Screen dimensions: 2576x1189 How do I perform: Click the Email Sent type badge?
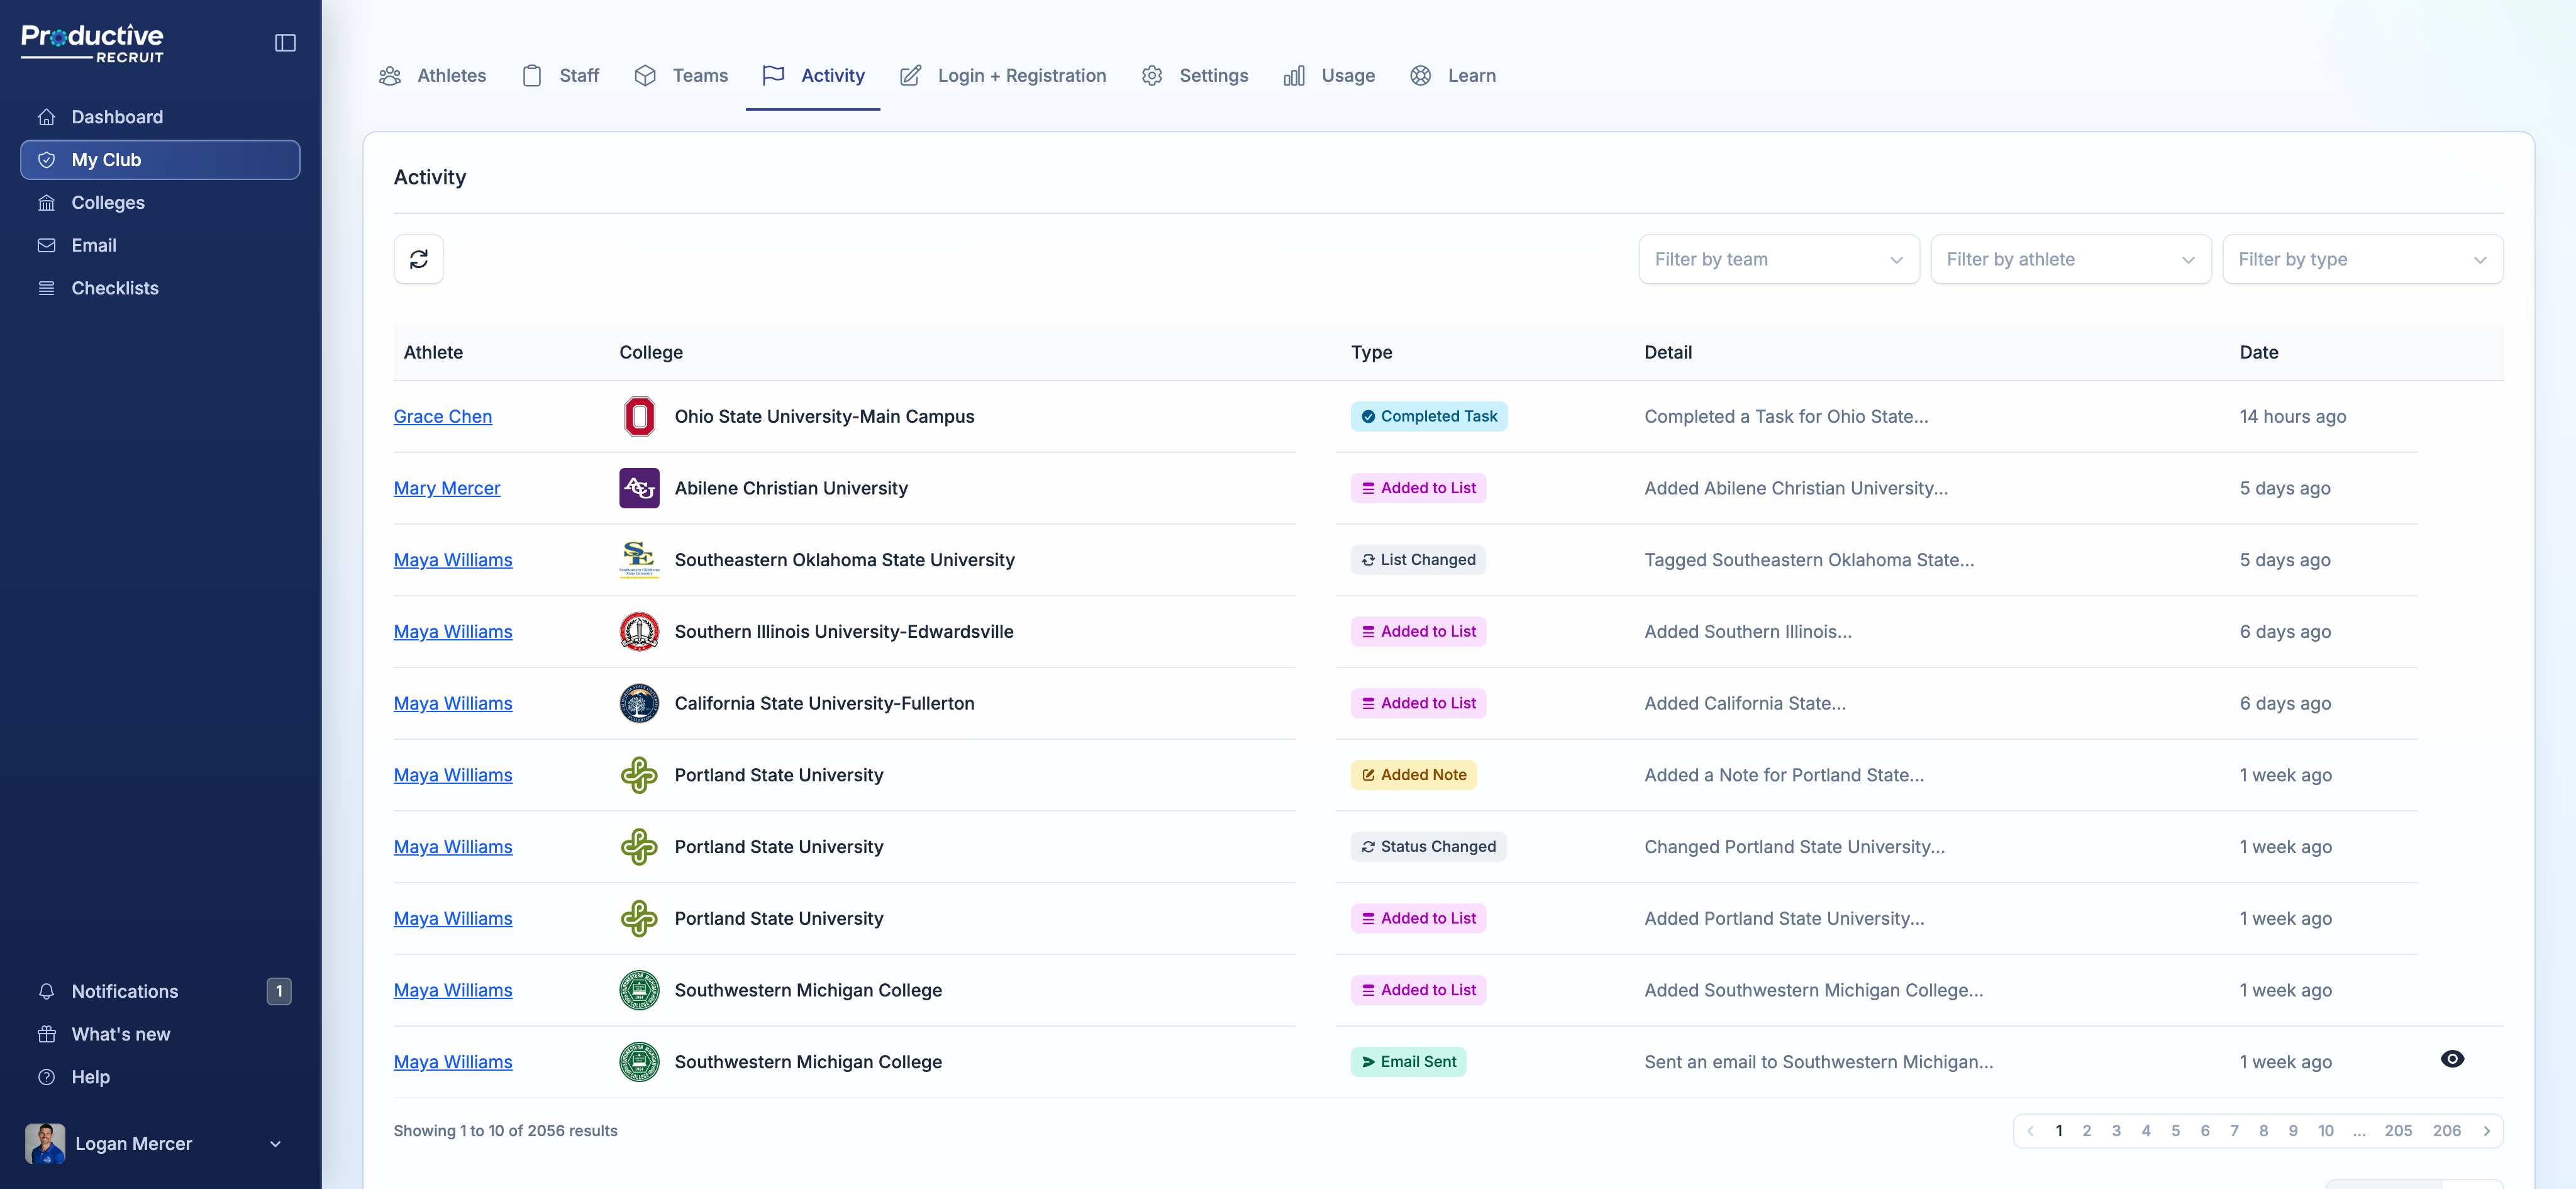1408,1062
